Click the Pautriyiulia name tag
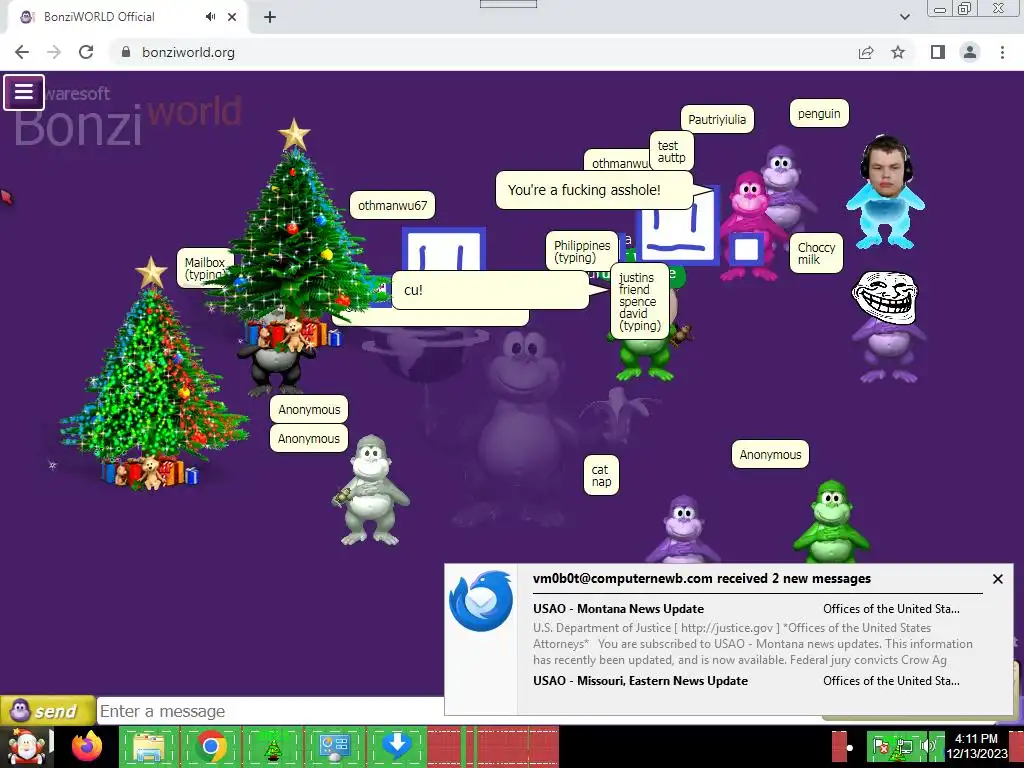The image size is (1024, 768). (x=717, y=120)
